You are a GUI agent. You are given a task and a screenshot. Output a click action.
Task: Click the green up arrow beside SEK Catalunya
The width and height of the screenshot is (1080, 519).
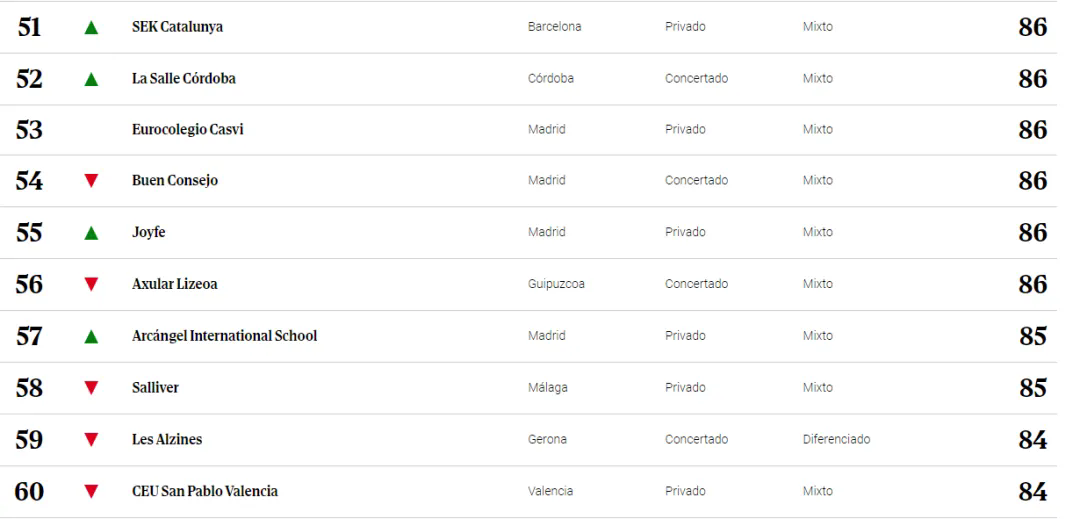(x=91, y=28)
